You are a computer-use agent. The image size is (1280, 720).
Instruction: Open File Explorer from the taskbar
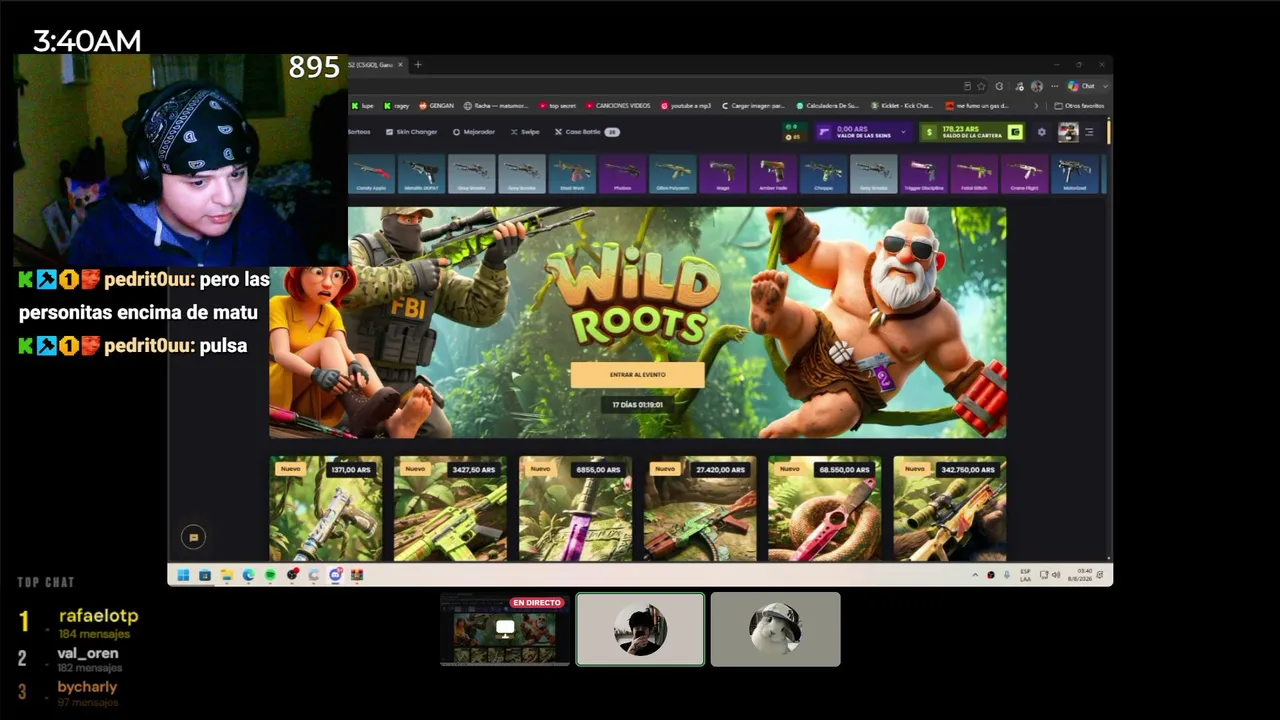(227, 575)
